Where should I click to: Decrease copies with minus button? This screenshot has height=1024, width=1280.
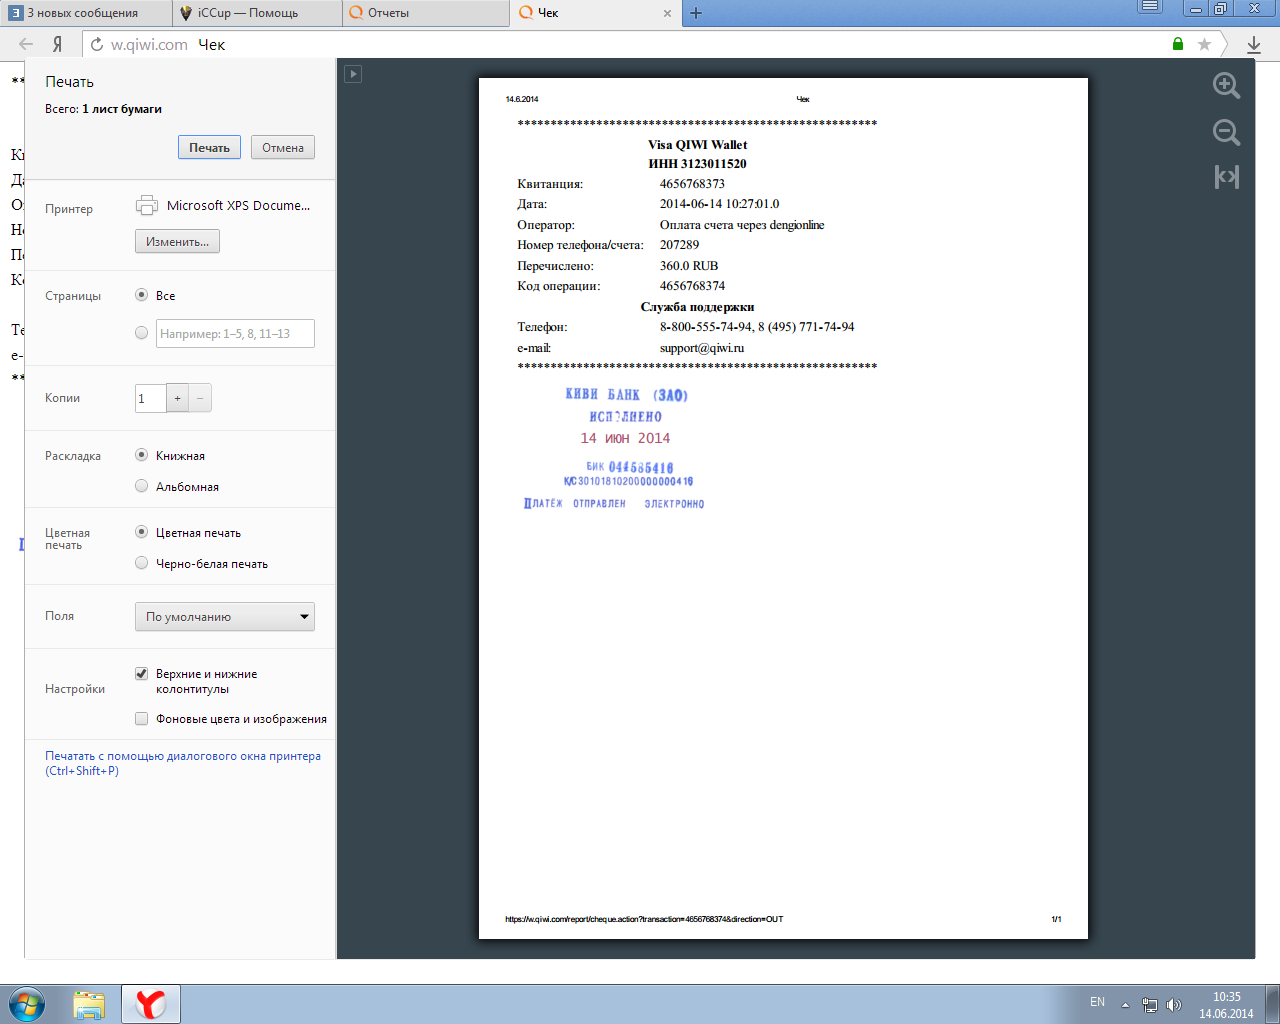coord(200,398)
